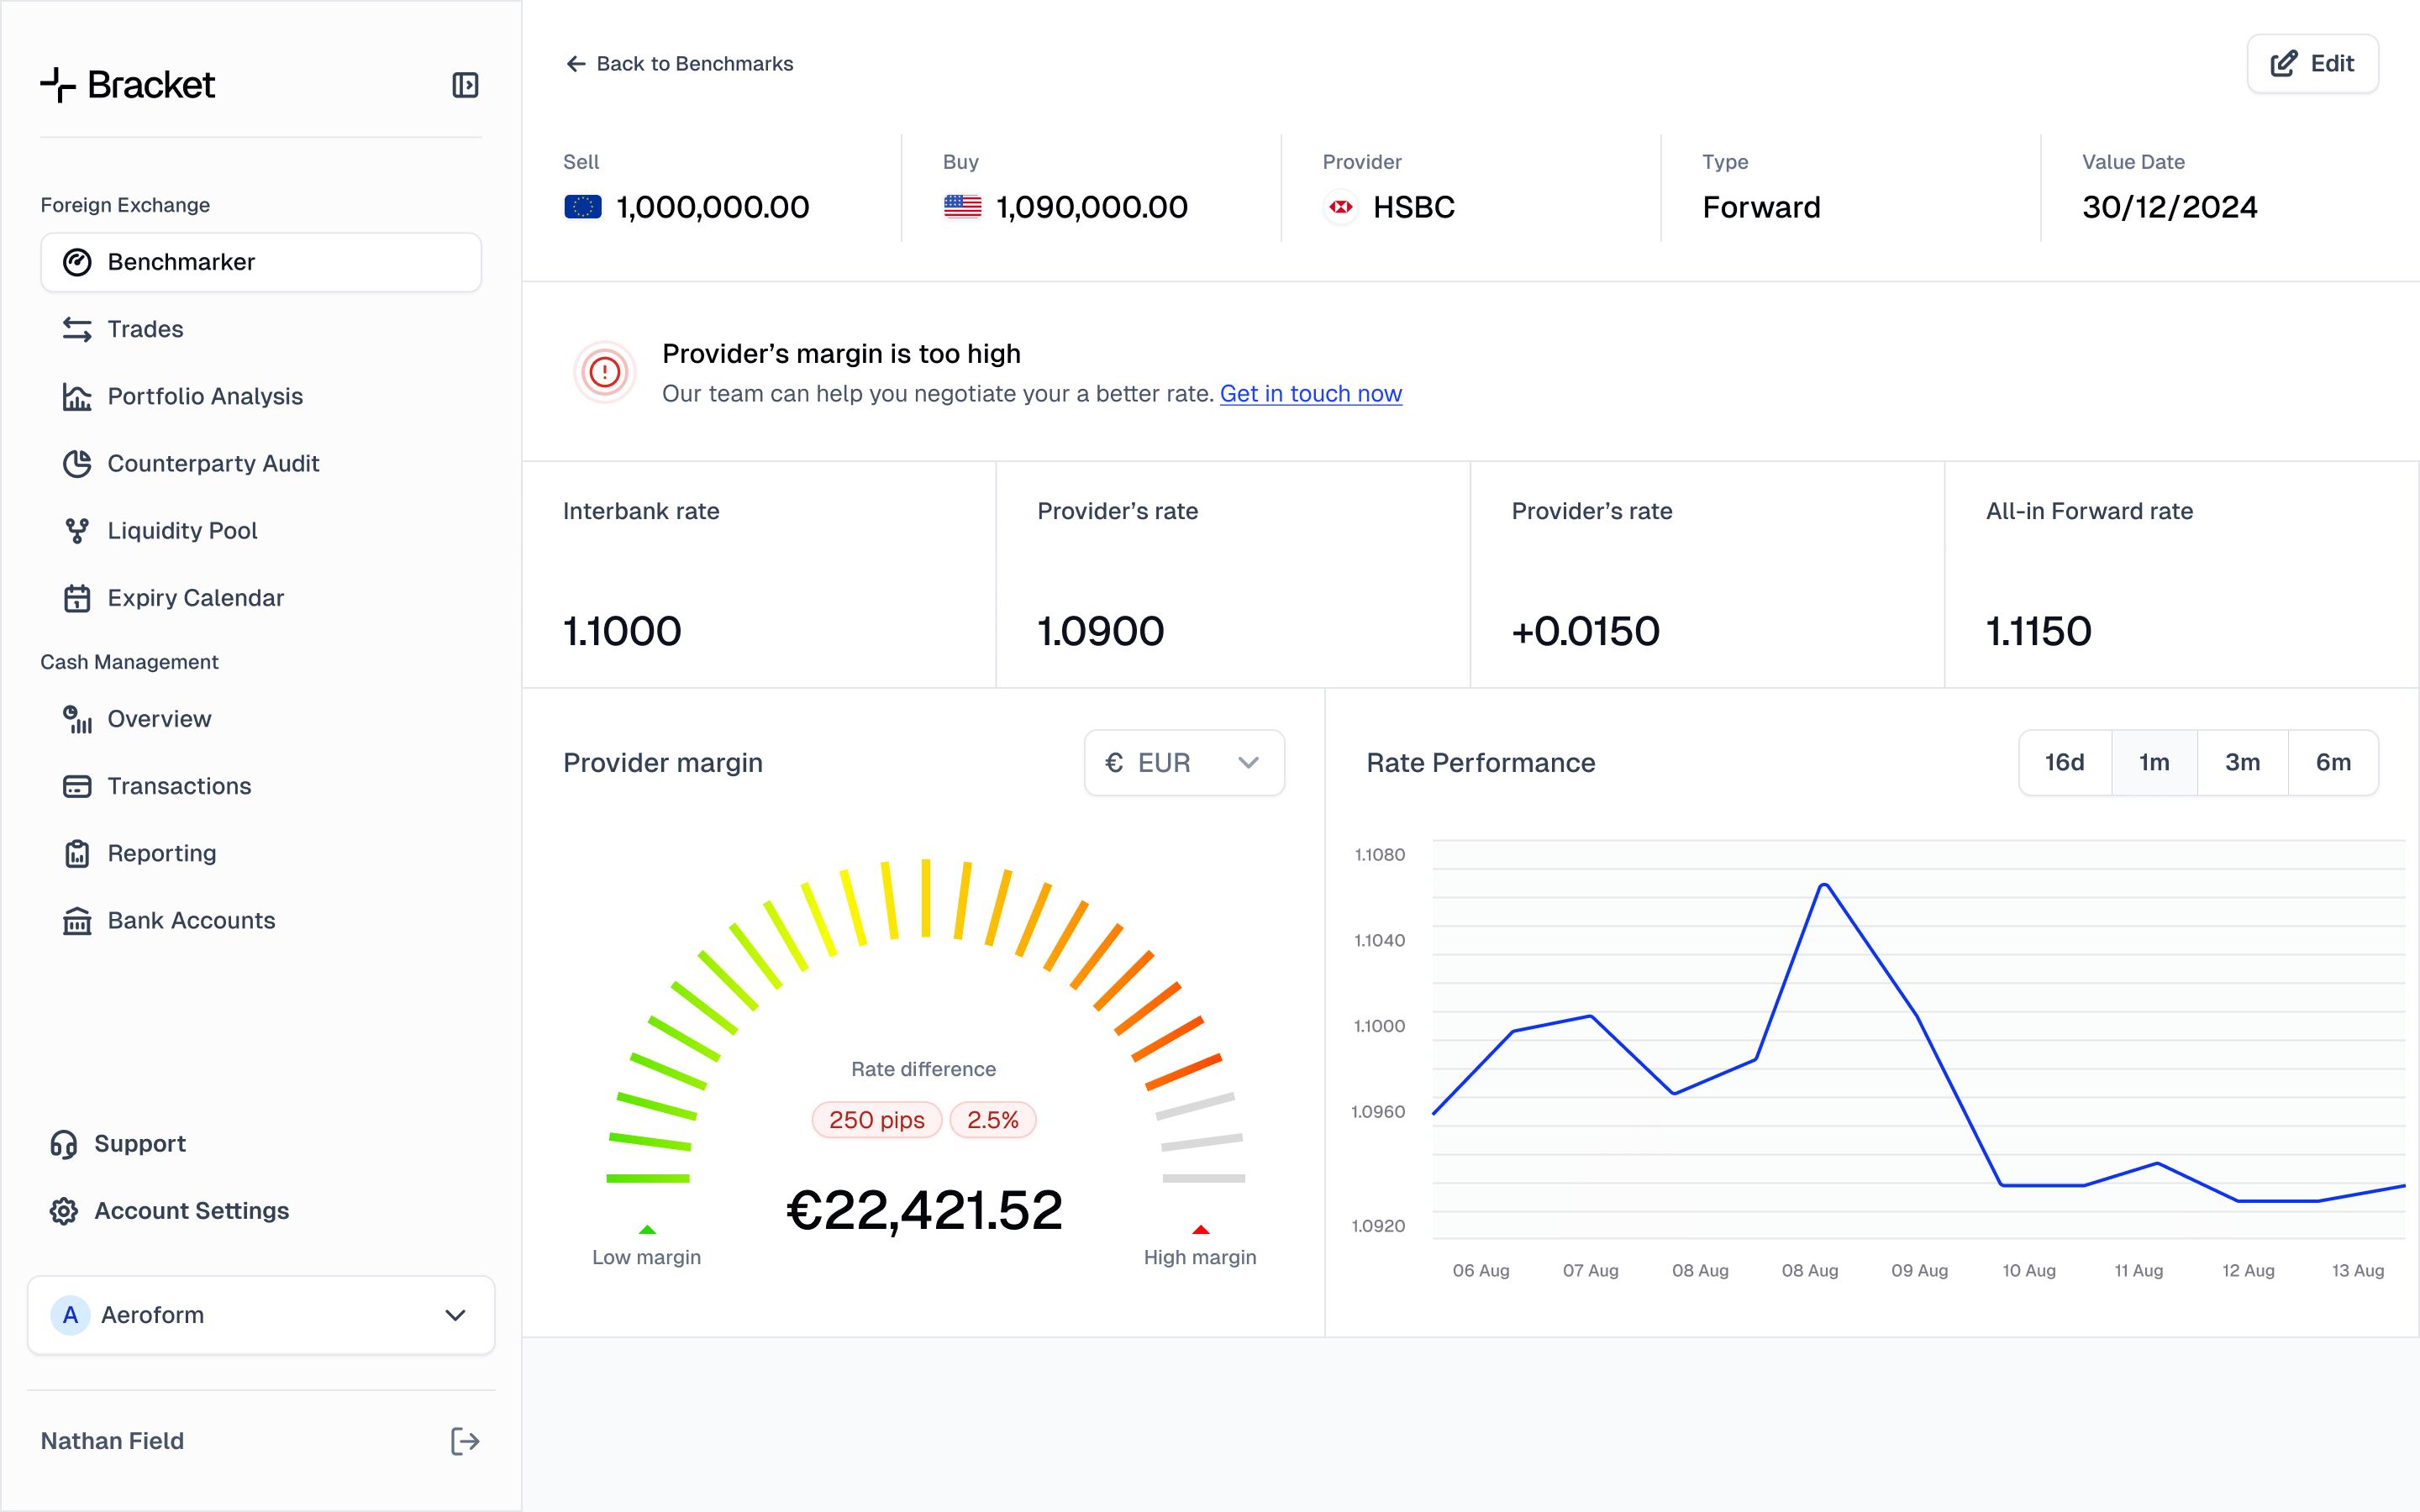Image resolution: width=2420 pixels, height=1512 pixels.
Task: Open the Benchmarker menu item
Action: pyautogui.click(x=261, y=262)
